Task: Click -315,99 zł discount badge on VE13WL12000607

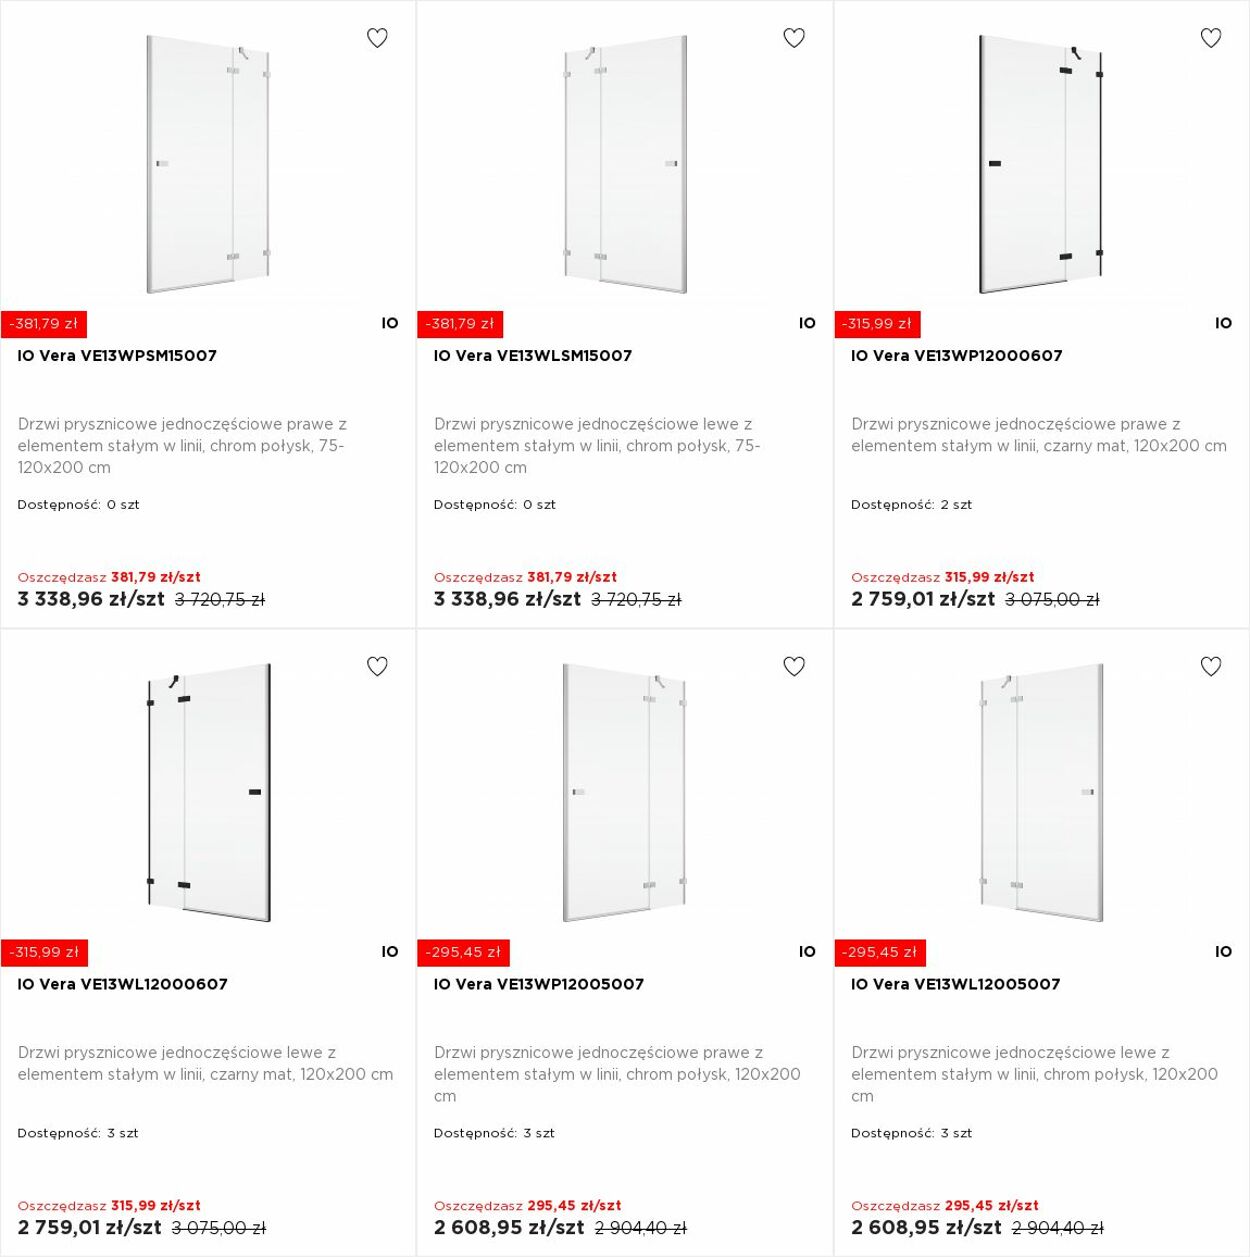Action: (x=44, y=953)
